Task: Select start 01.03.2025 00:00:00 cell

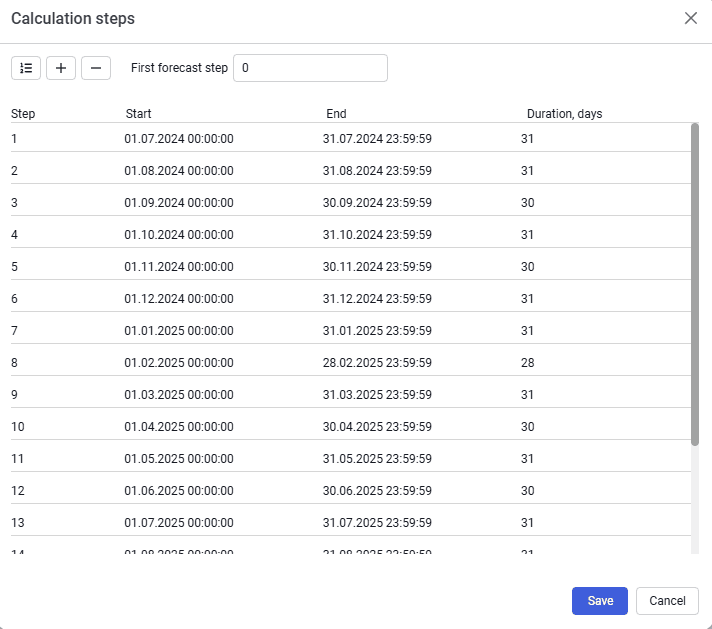Action: coord(179,395)
